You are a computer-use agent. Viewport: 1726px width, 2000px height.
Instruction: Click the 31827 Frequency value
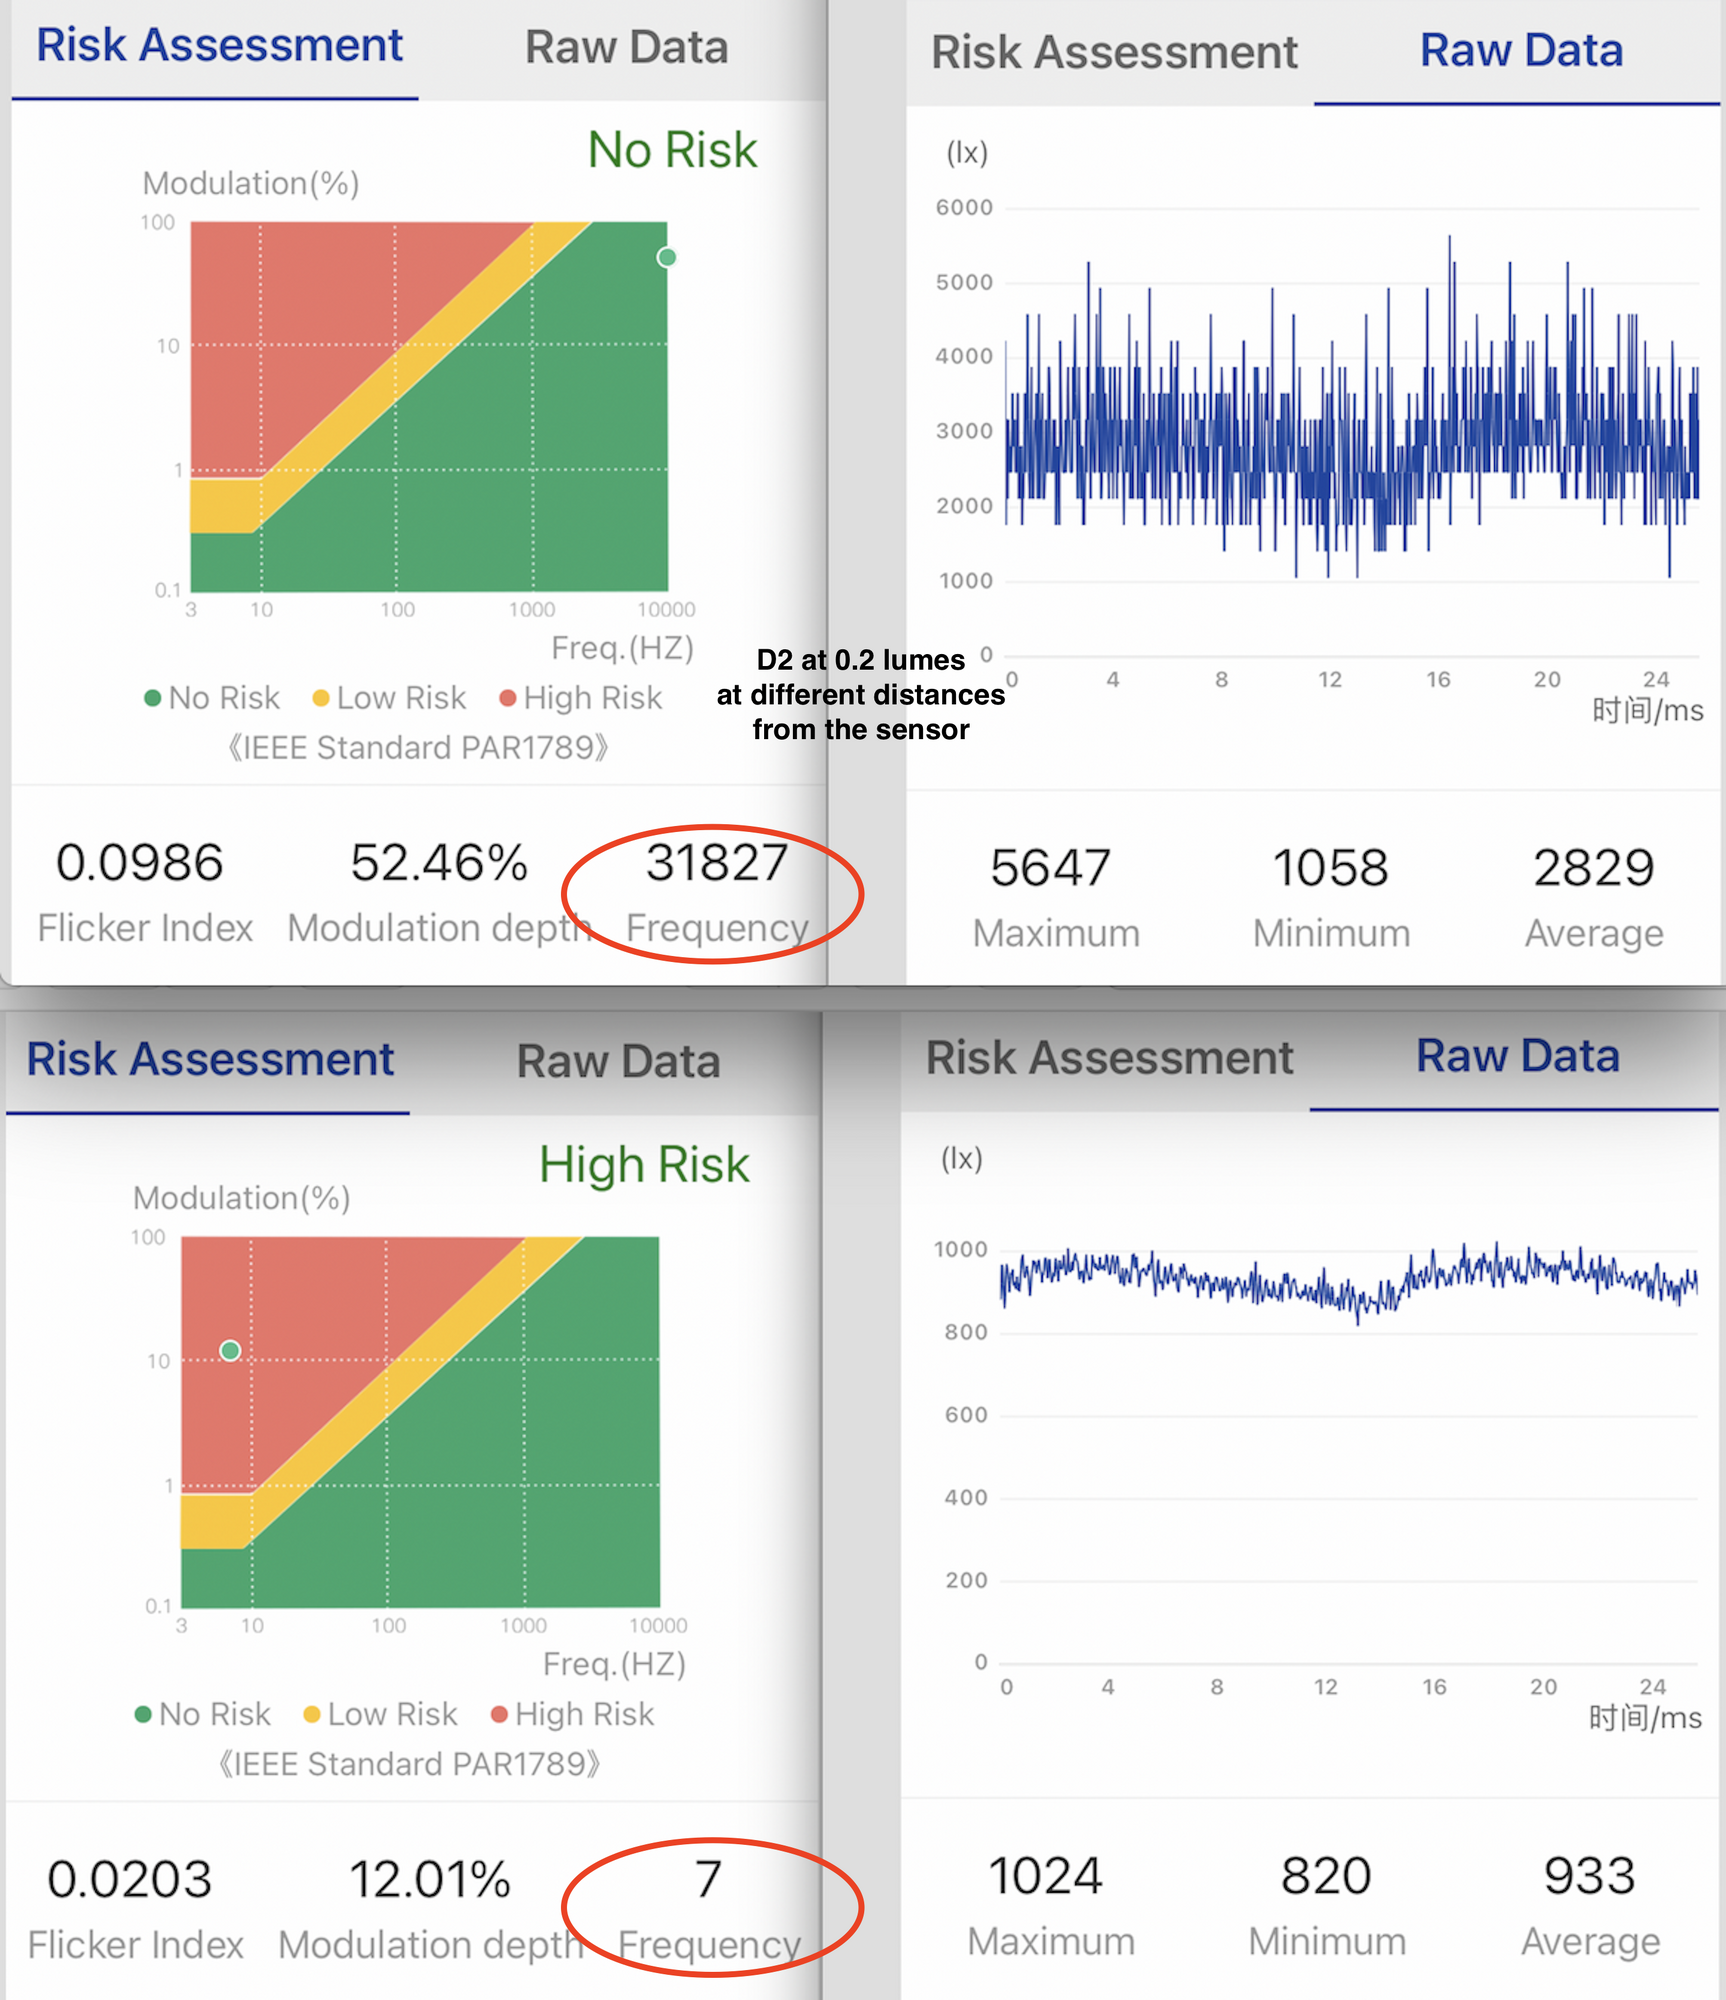click(x=717, y=863)
